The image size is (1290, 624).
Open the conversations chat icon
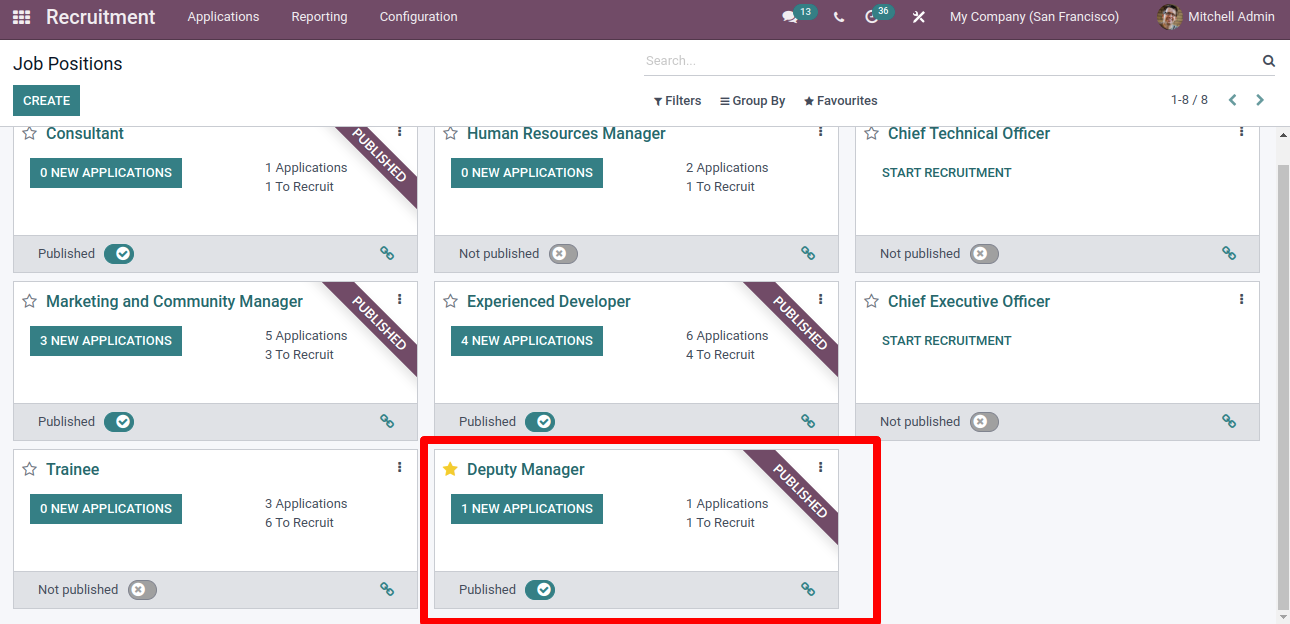click(790, 17)
